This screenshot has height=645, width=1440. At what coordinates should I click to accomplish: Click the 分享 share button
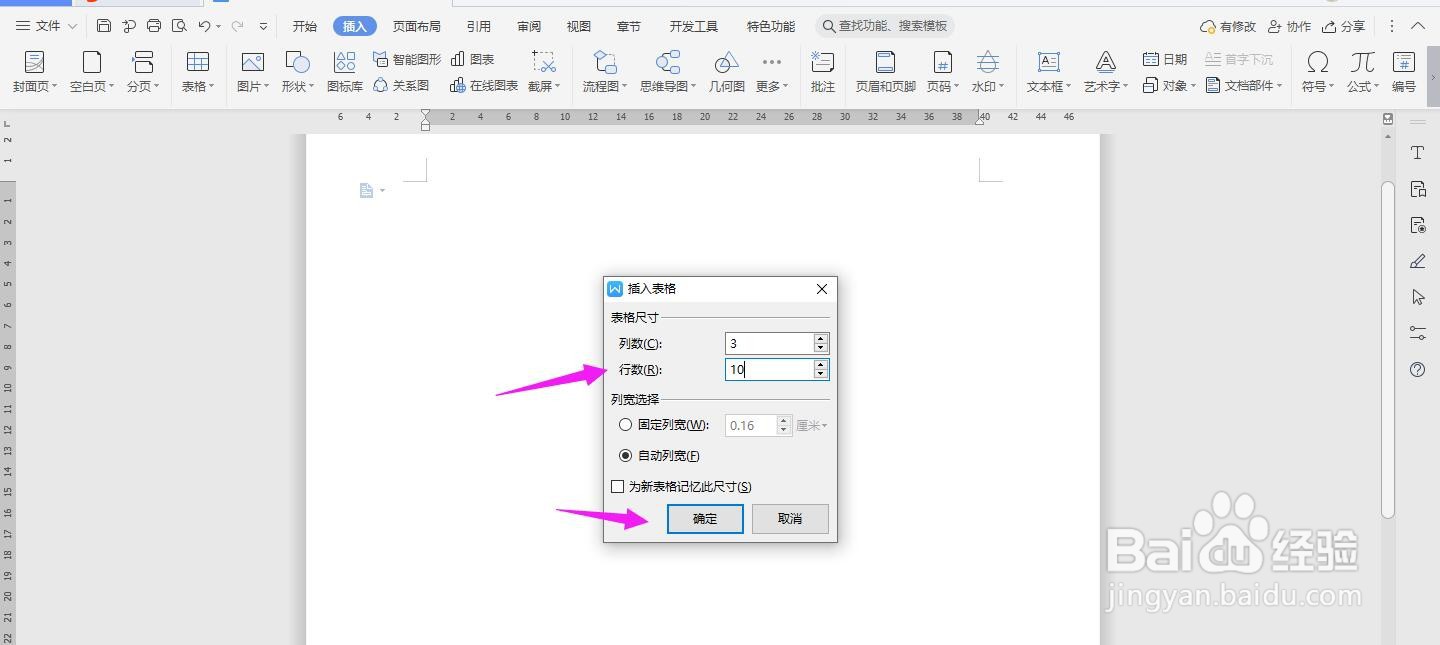pyautogui.click(x=1343, y=27)
